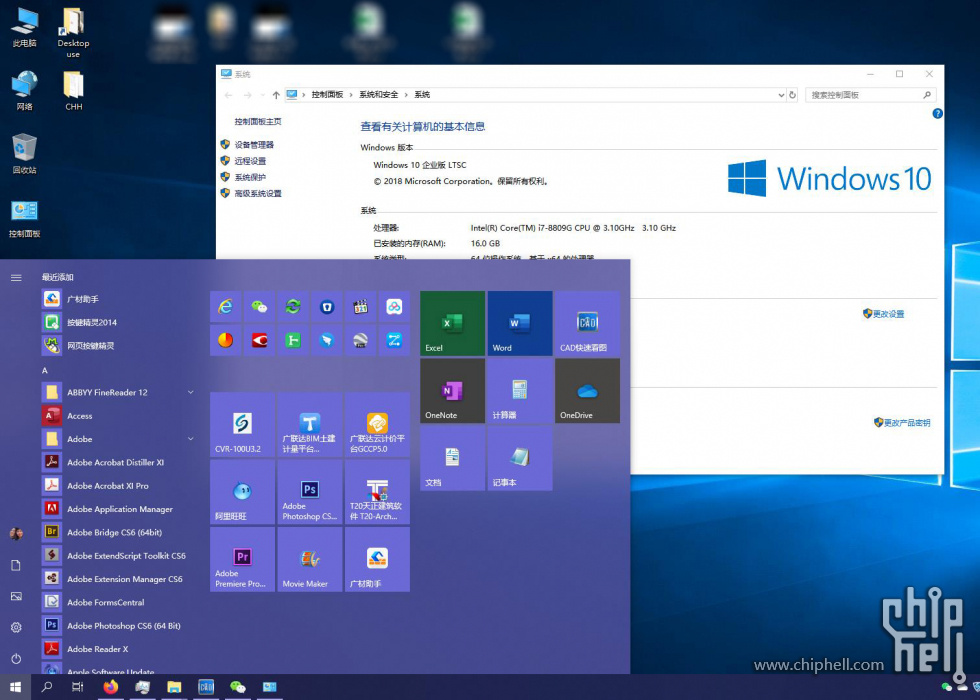Open Start menu power button
Viewport: 980px width, 700px height.
pos(16,659)
